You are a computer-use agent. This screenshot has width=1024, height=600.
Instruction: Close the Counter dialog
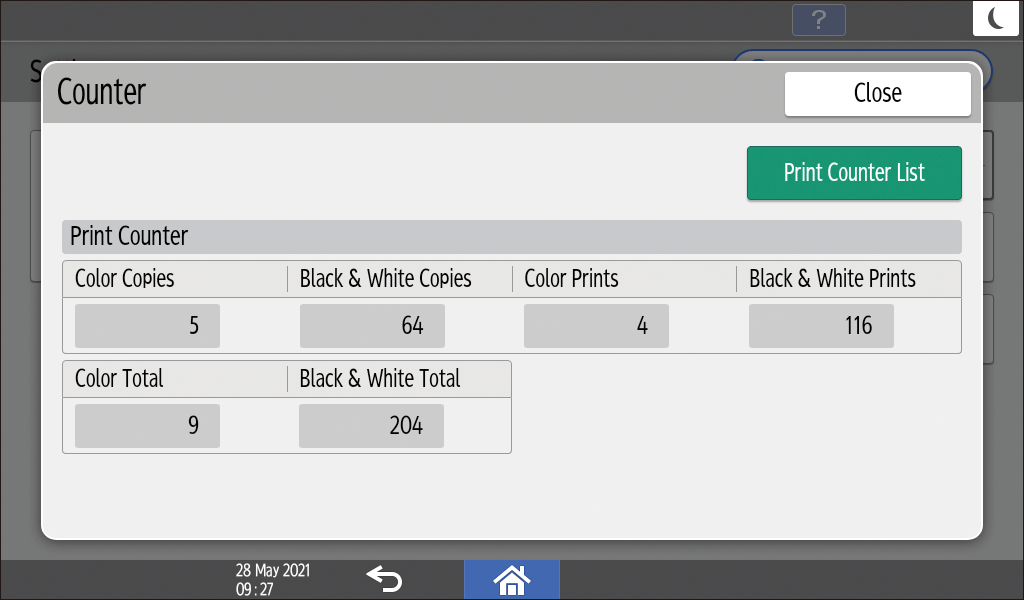click(x=877, y=94)
